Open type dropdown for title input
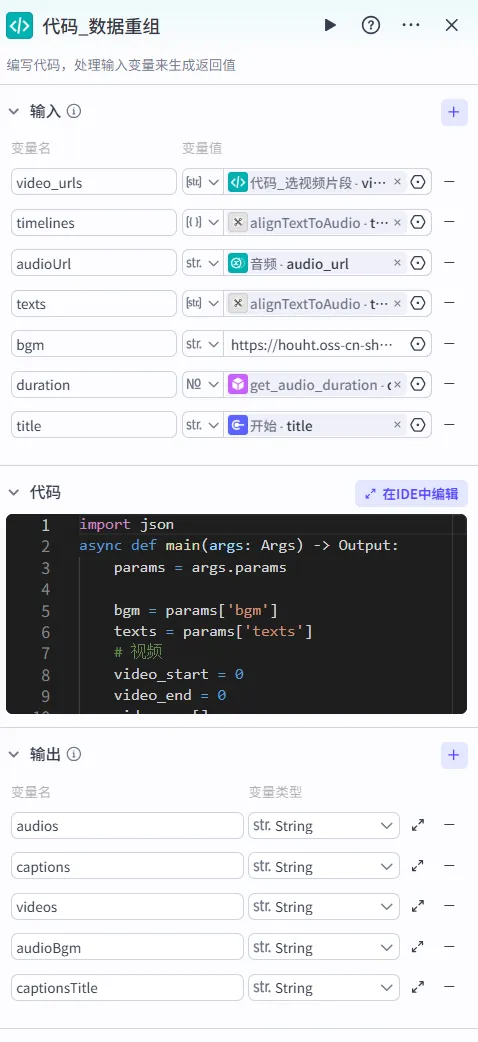This screenshot has height=1042, width=478. click(x=203, y=425)
